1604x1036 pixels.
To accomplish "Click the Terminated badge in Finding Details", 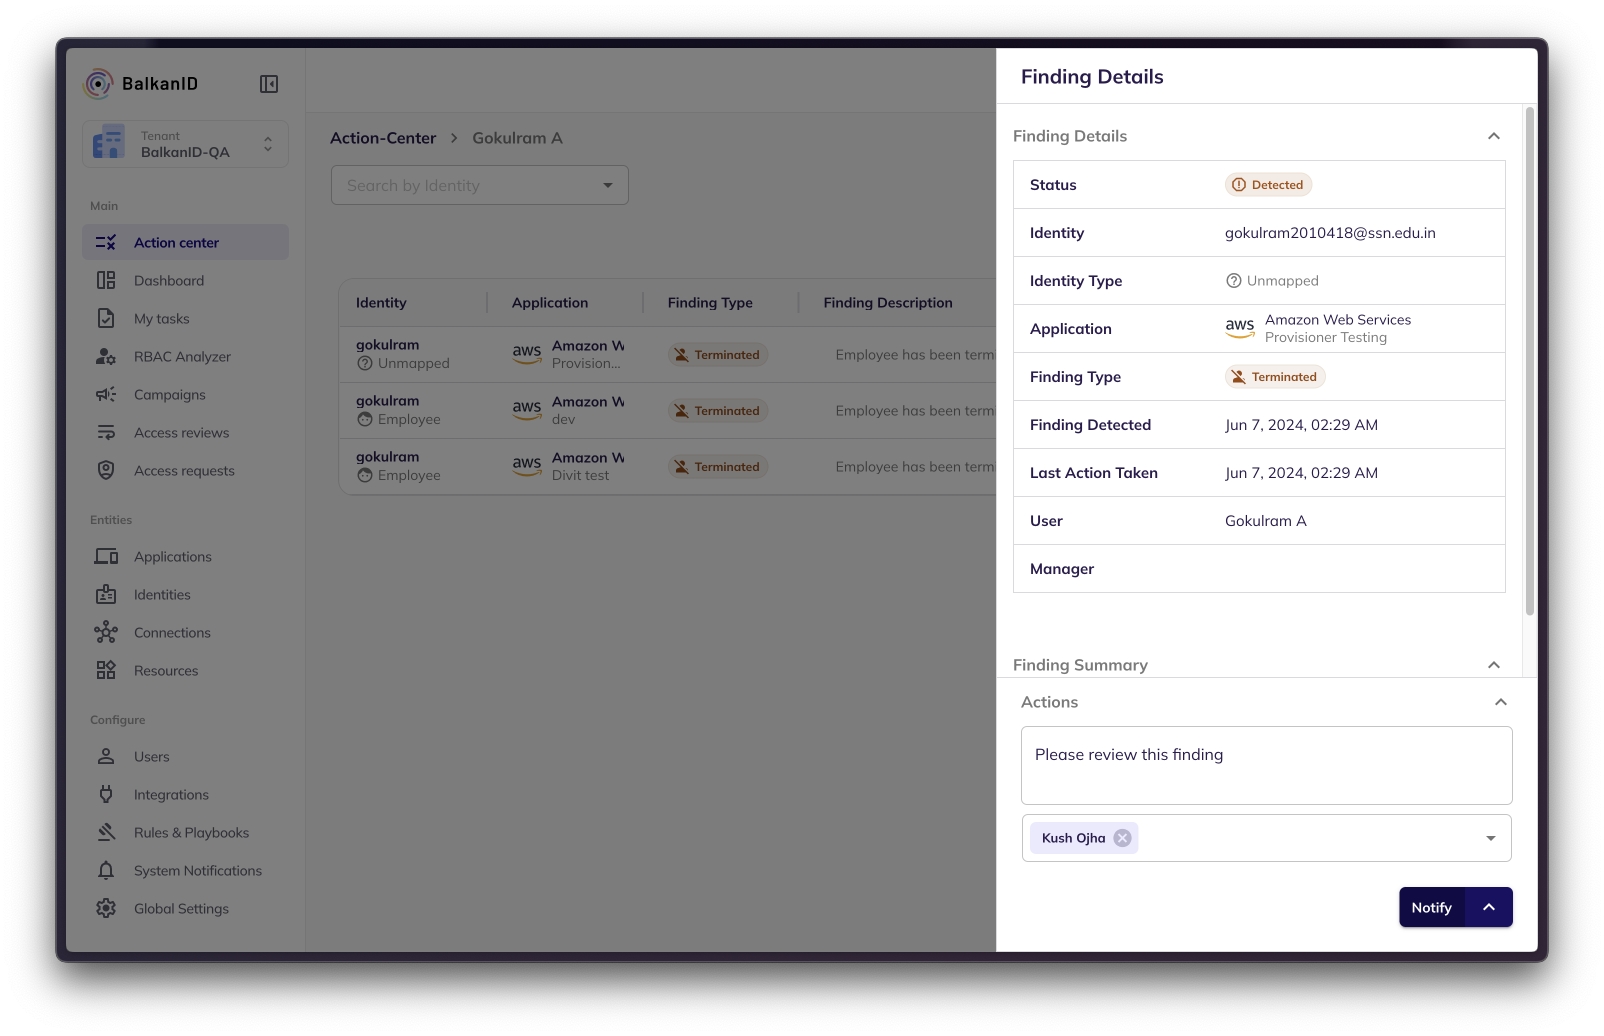I will [1275, 376].
